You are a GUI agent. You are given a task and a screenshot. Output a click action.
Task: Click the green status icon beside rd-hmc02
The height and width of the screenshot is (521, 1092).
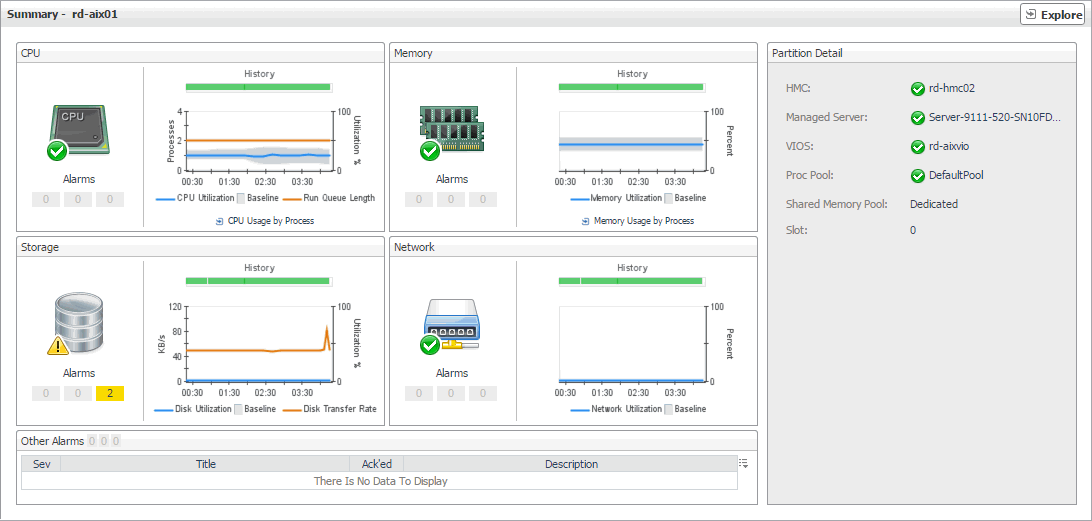(918, 89)
